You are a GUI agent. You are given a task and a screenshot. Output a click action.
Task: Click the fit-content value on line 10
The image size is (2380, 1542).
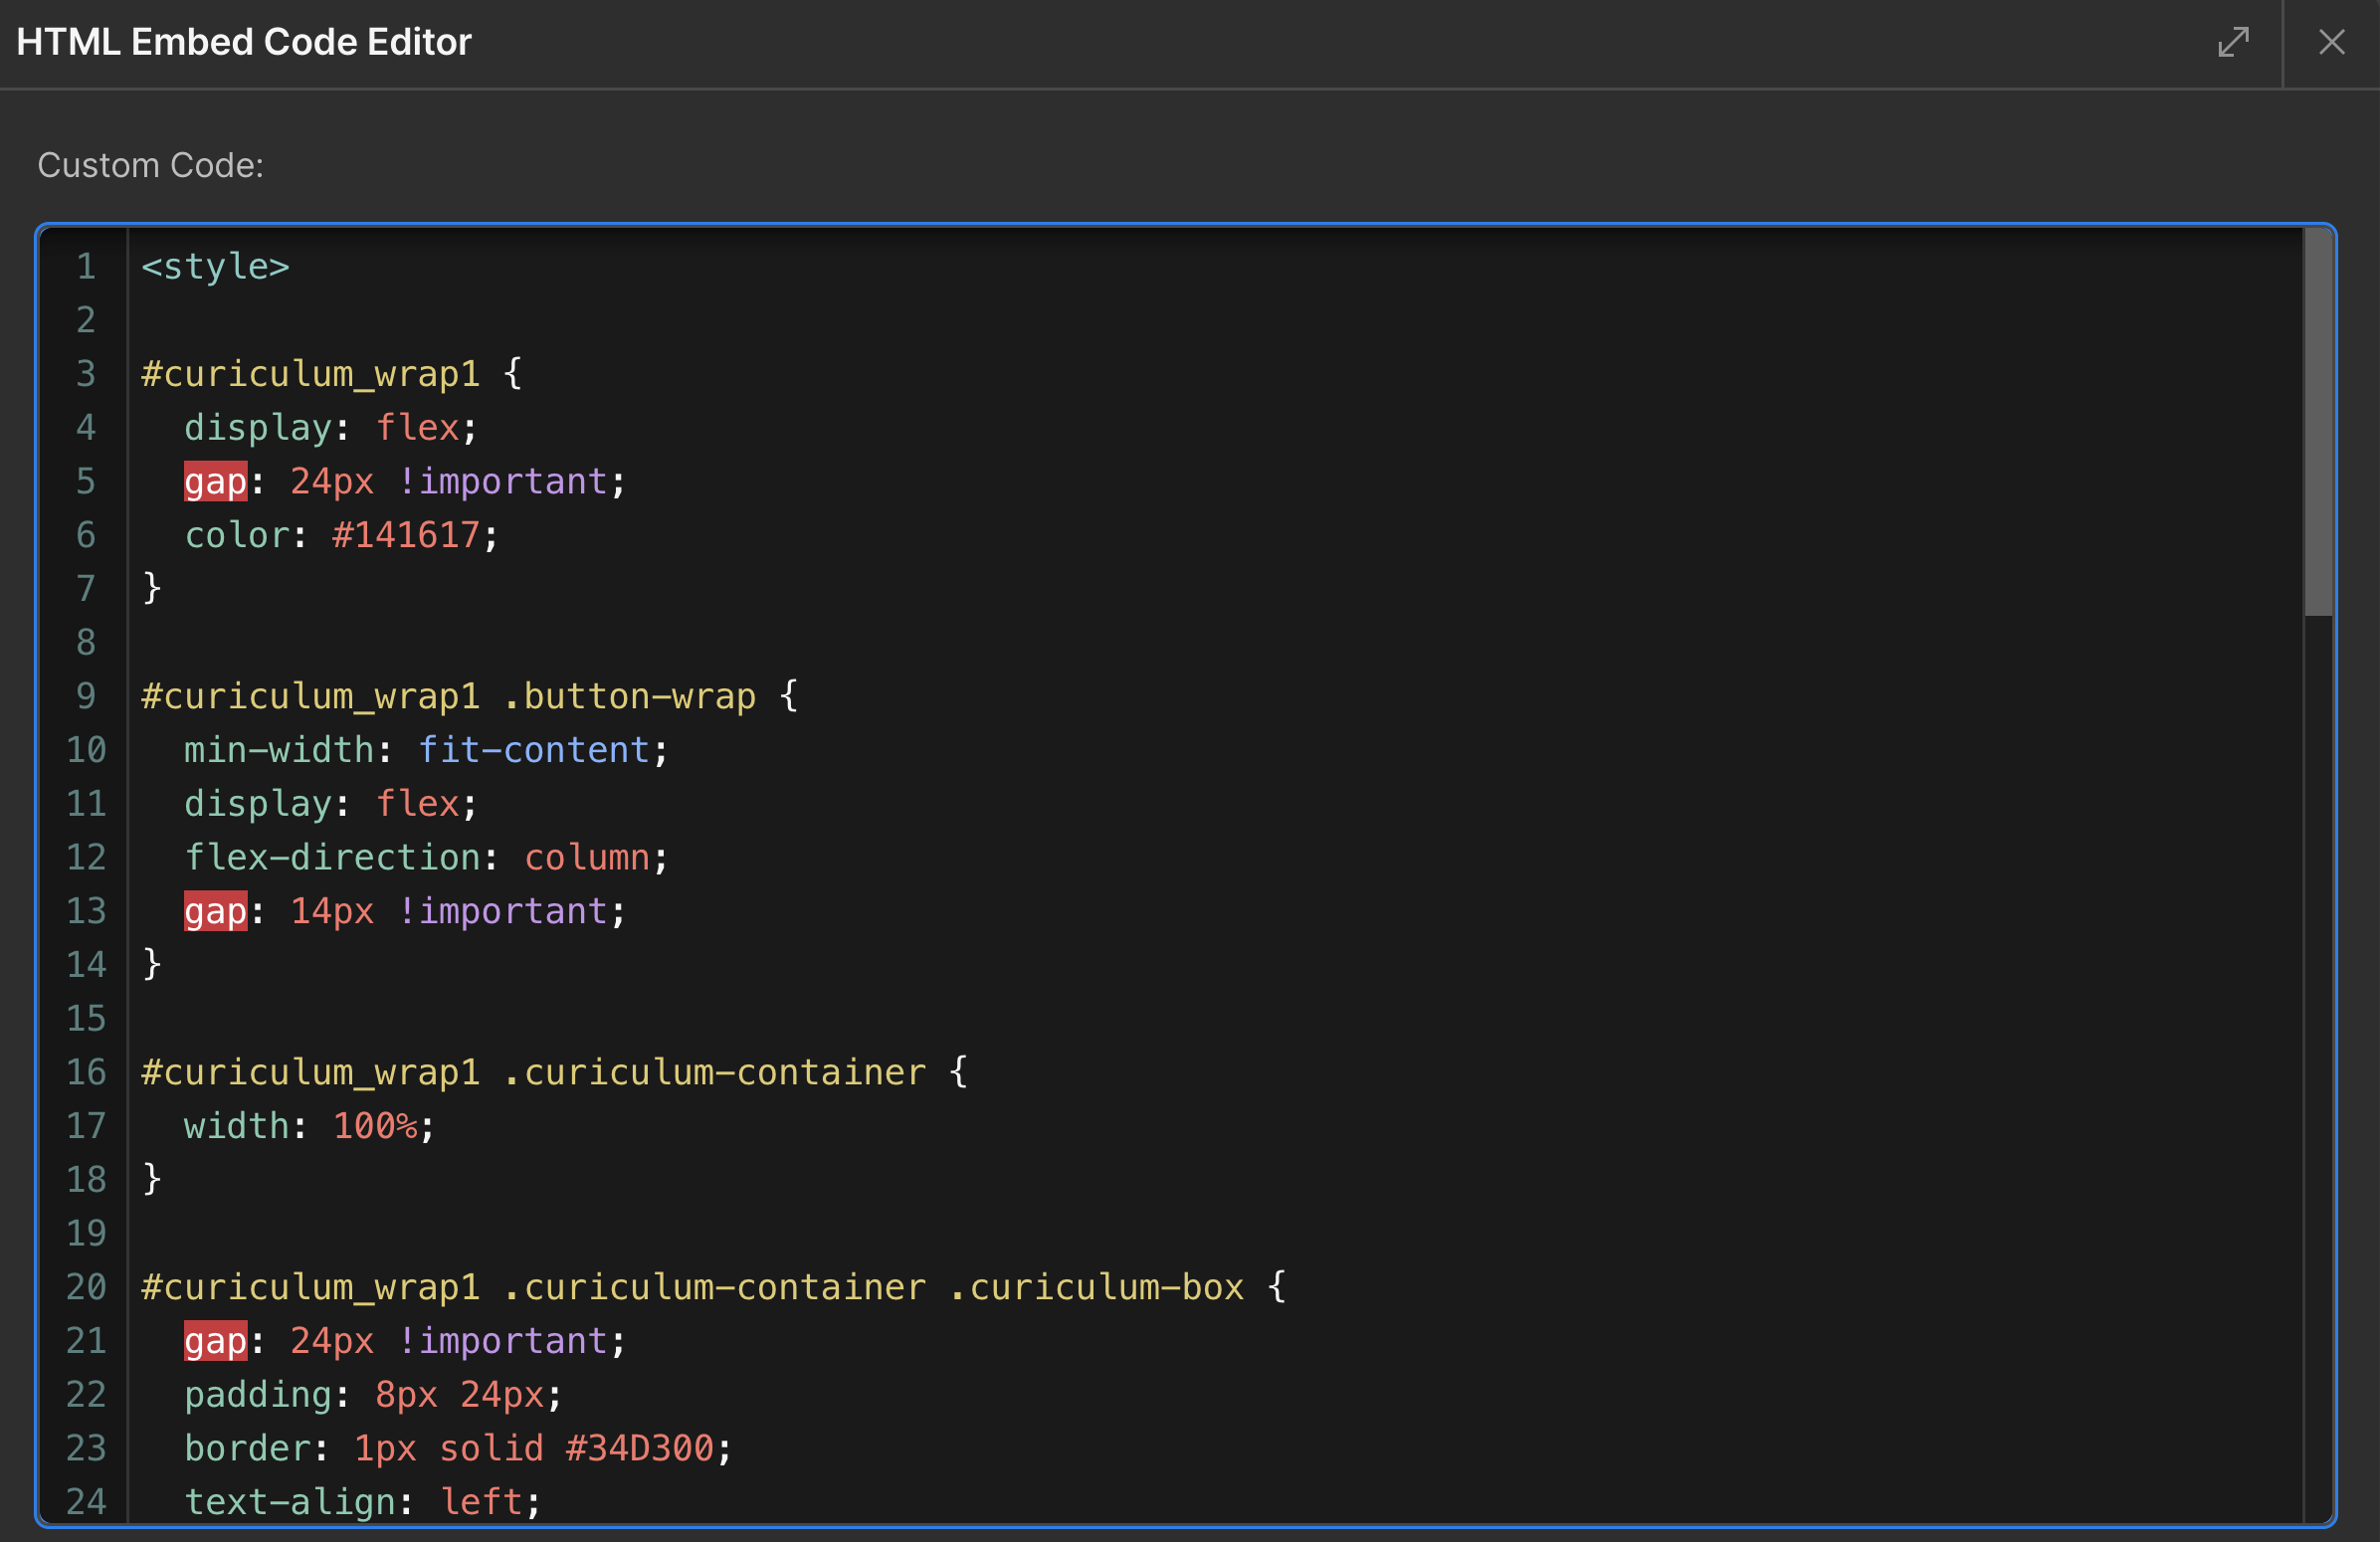(534, 750)
